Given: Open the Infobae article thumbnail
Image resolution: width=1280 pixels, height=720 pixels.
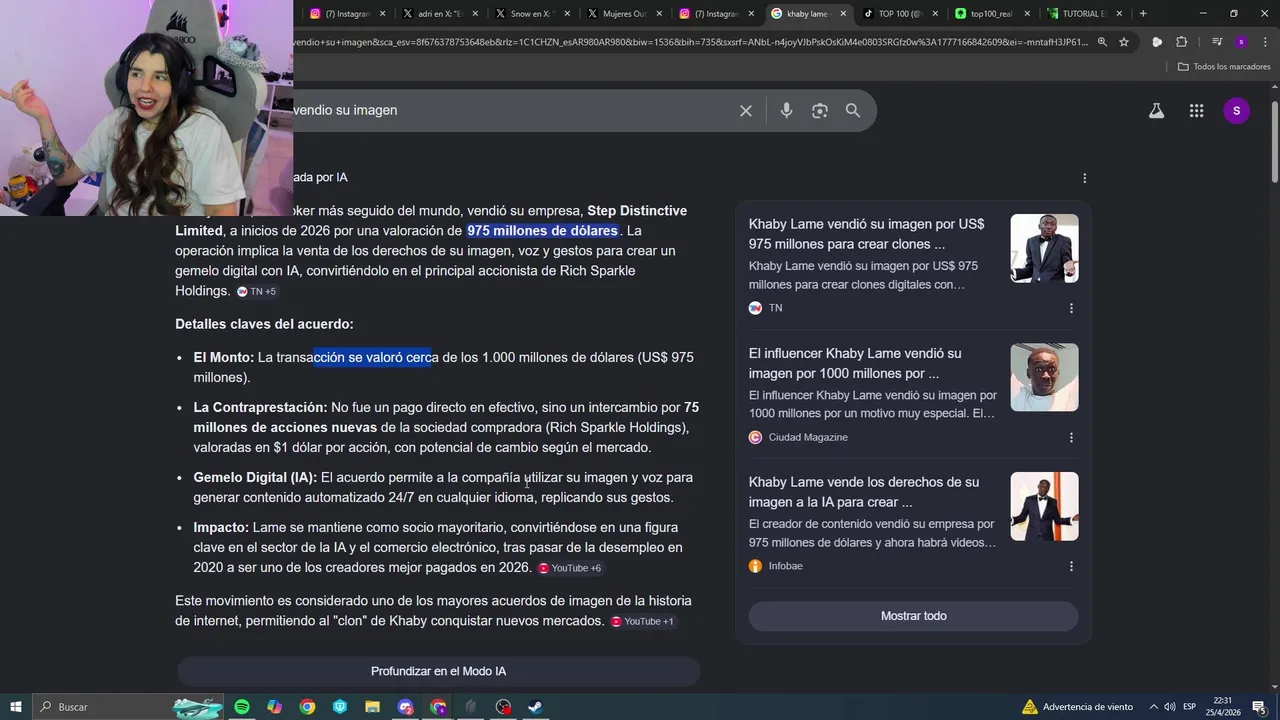Looking at the screenshot, I should (1044, 507).
